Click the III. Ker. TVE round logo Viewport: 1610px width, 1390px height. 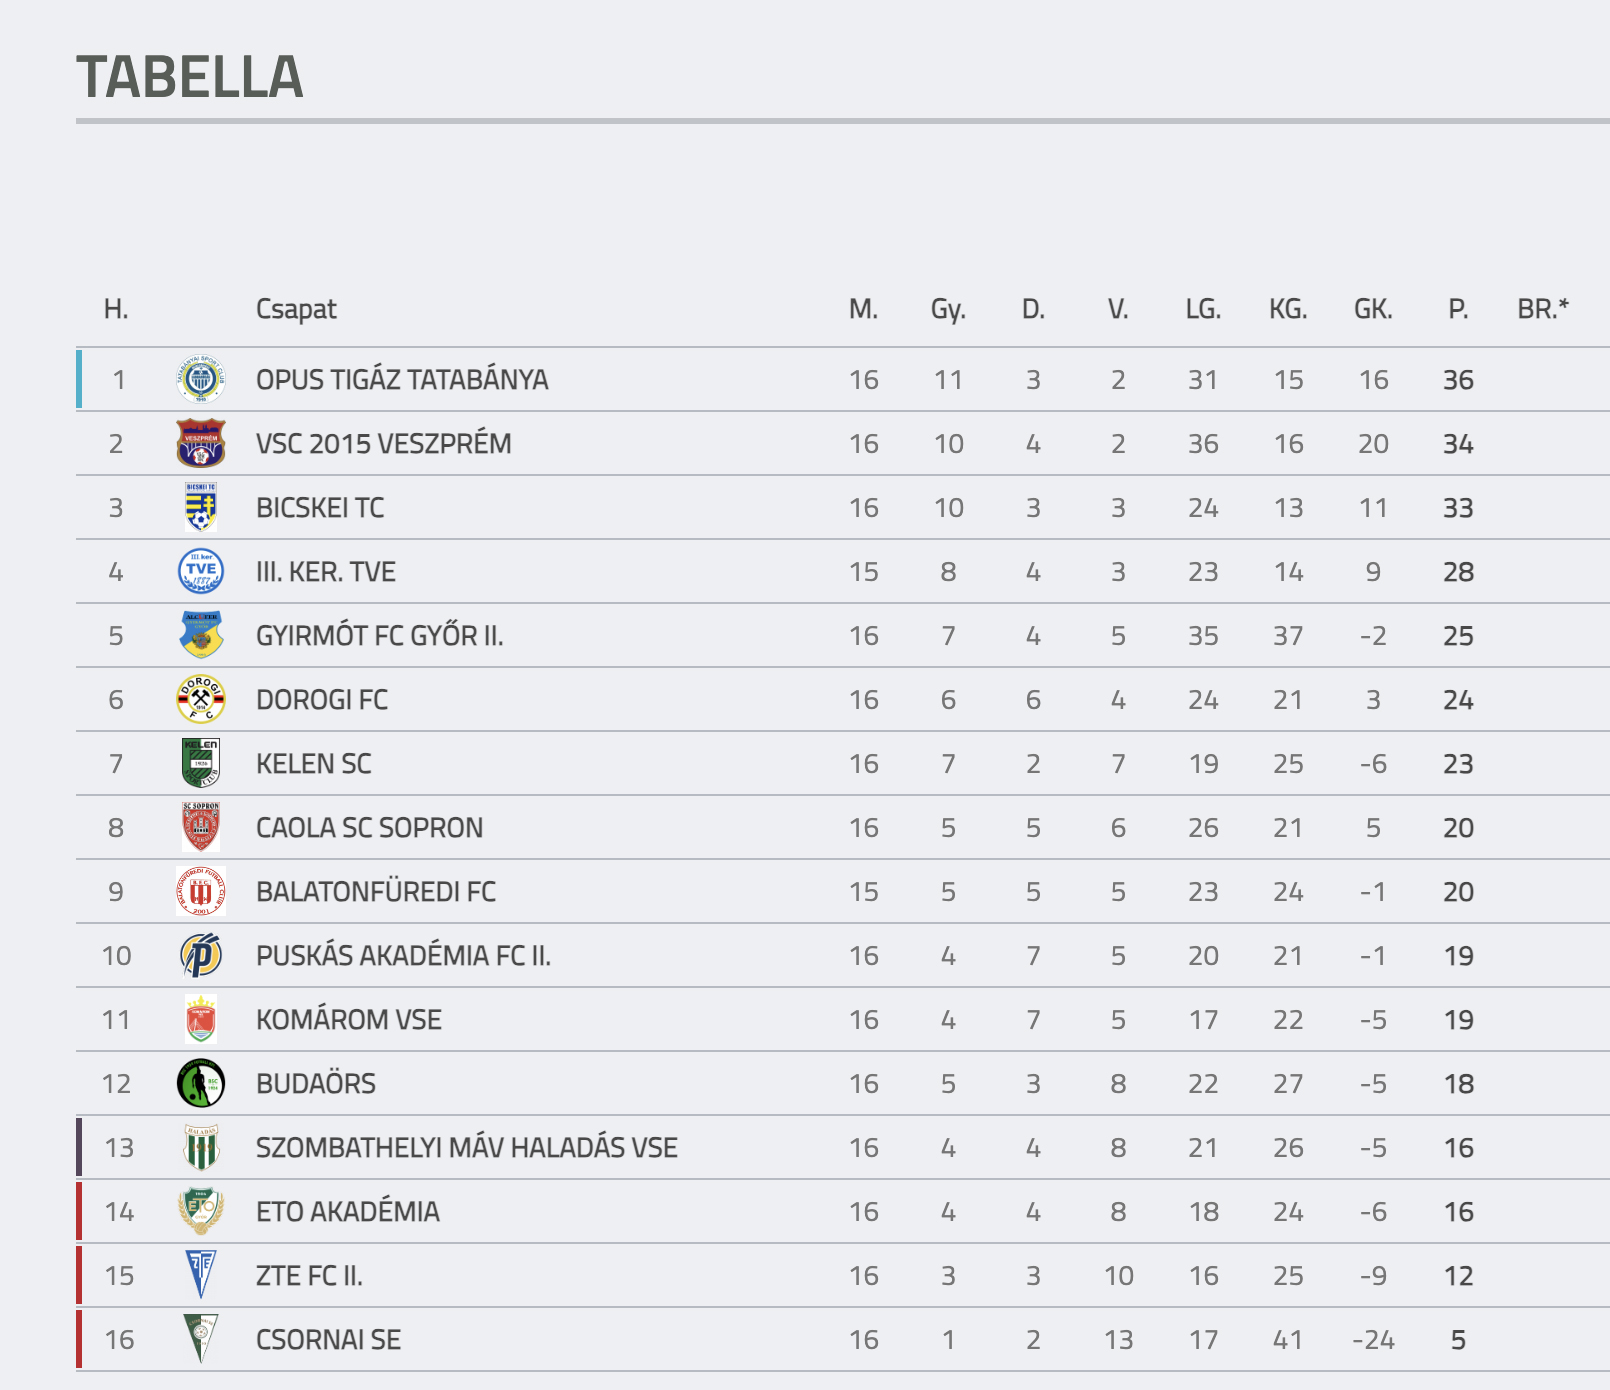[x=201, y=572]
